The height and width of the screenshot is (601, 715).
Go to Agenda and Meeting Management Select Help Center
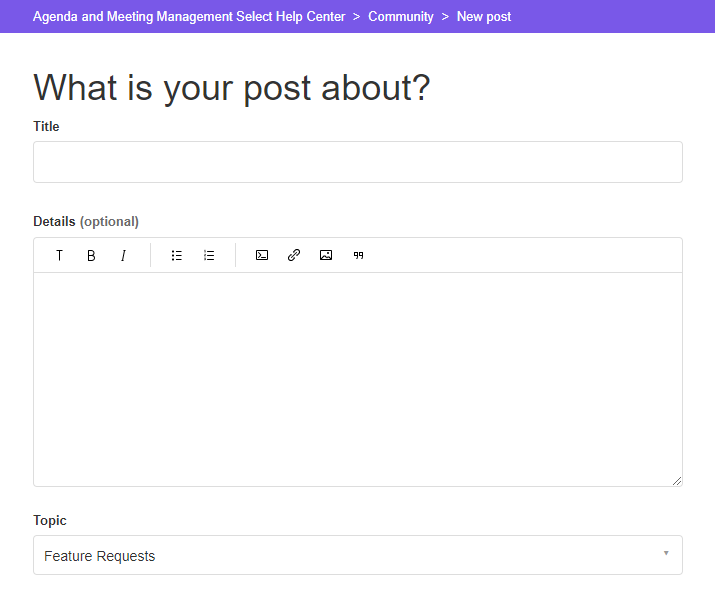(x=189, y=16)
